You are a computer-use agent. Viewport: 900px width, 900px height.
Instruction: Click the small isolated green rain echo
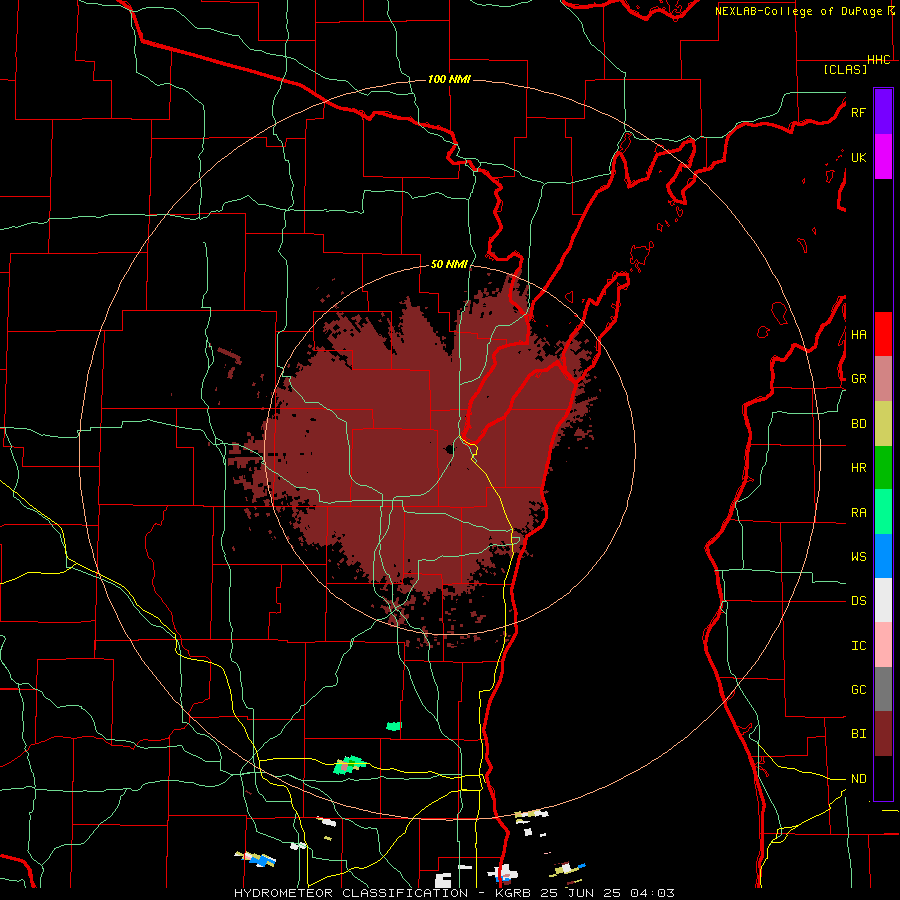[394, 726]
